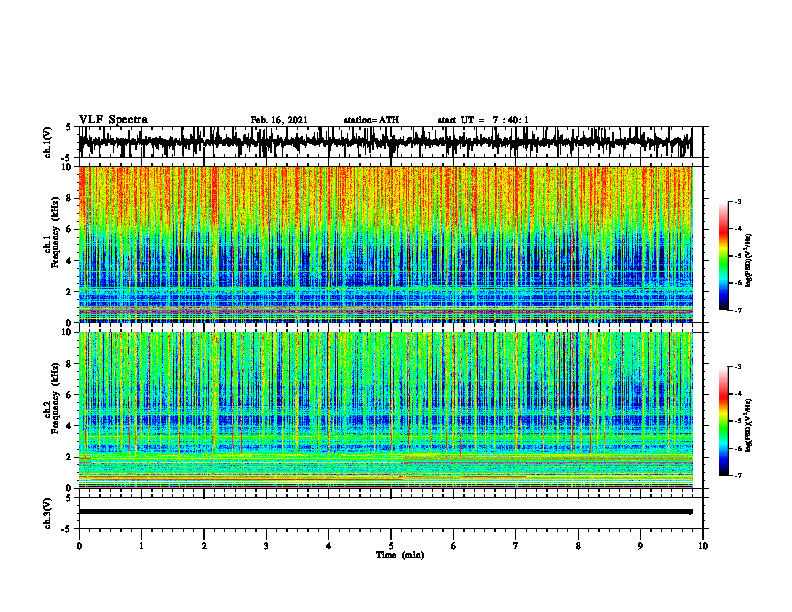Image resolution: width=792 pixels, height=612 pixels.
Task: Click the ch.2 color scale "-7" label
Action: (738, 475)
